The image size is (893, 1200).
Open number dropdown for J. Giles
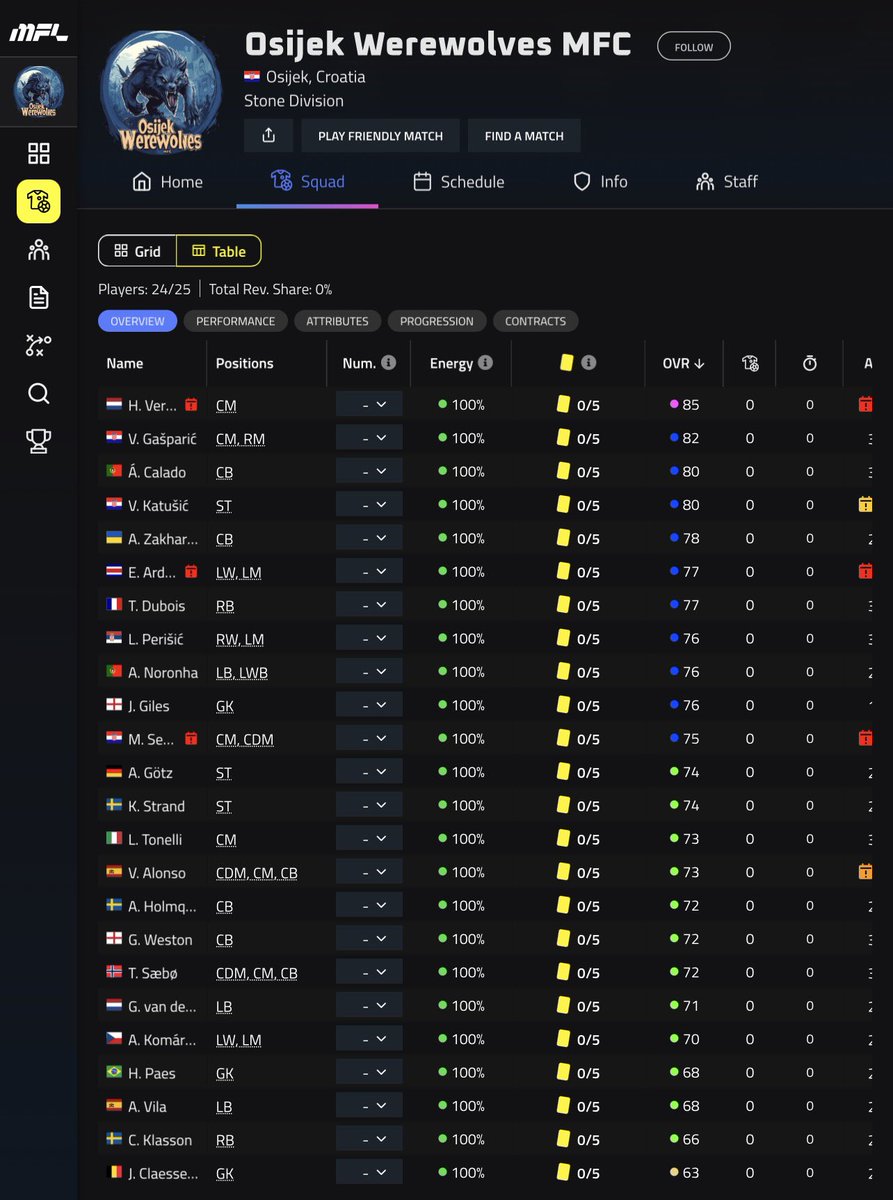(369, 705)
